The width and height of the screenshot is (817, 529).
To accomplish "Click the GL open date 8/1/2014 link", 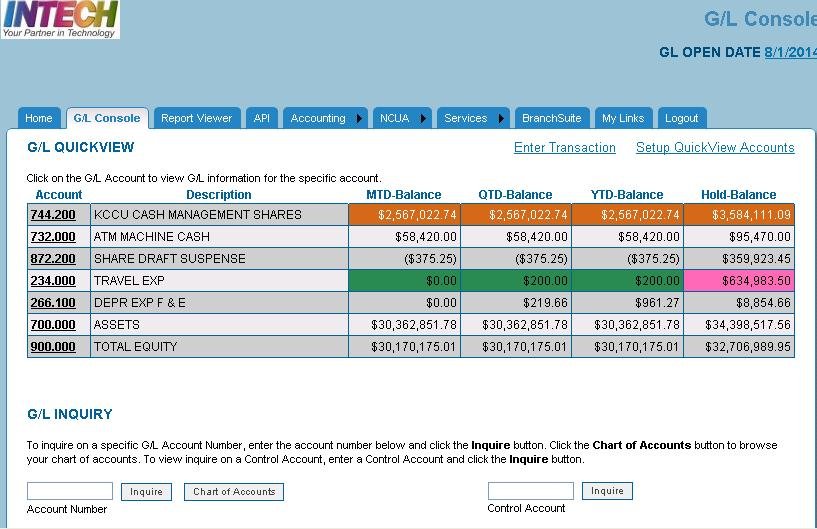I will (x=790, y=52).
